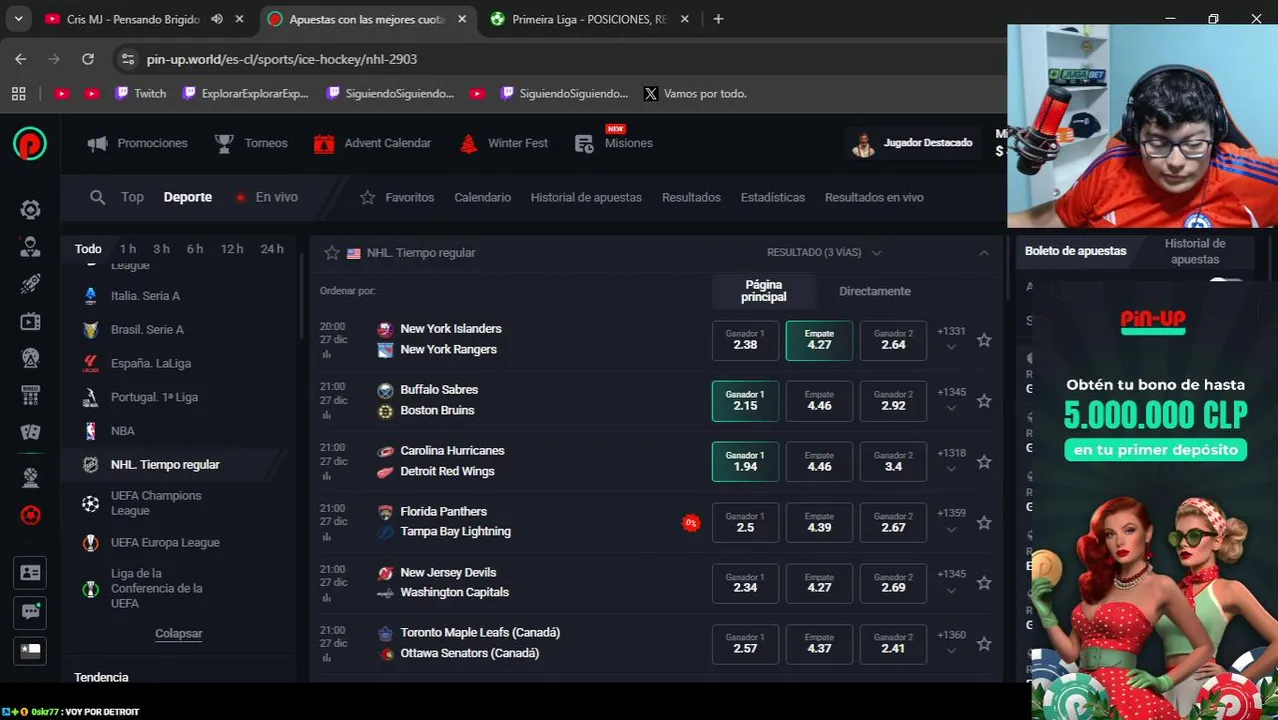
Task: Select Ganador 2 2.64 New York Rangers
Action: 893,340
